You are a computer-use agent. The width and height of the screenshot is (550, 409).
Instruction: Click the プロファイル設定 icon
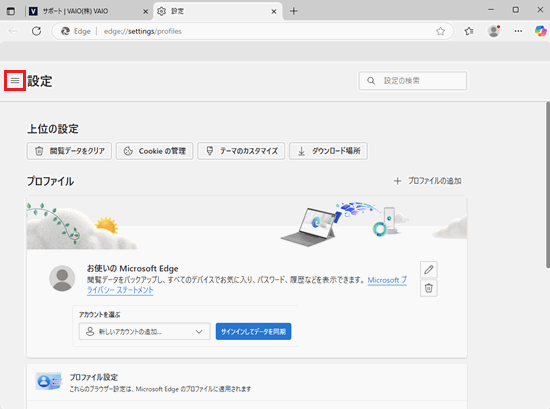[49, 381]
